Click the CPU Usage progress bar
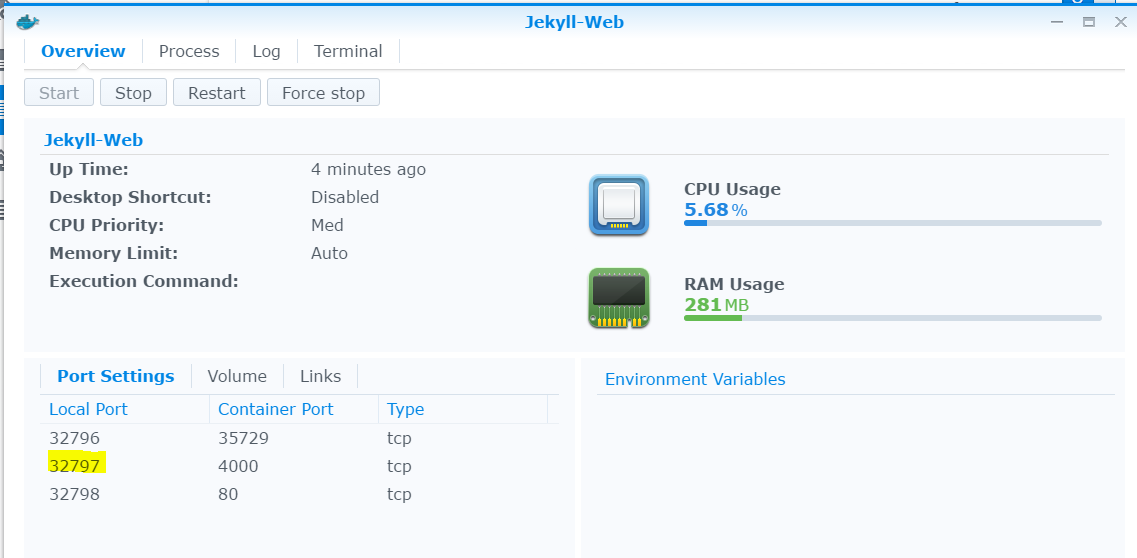 pos(892,223)
